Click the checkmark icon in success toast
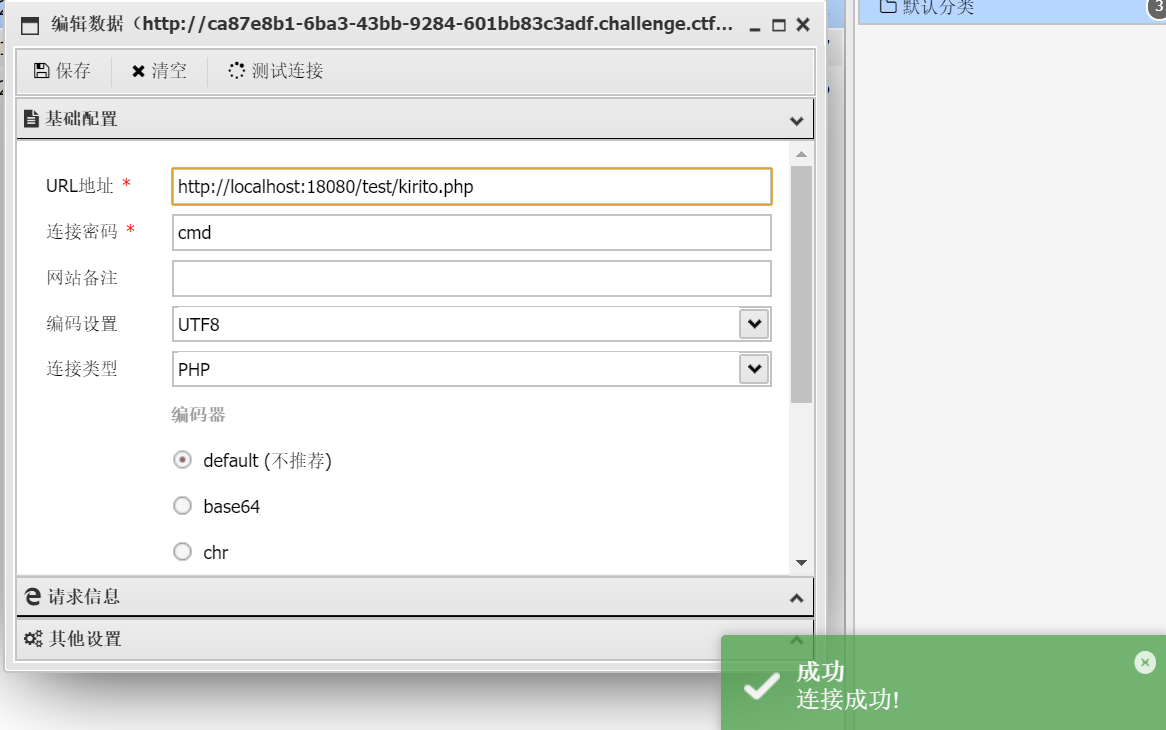The image size is (1166, 730). click(x=762, y=686)
